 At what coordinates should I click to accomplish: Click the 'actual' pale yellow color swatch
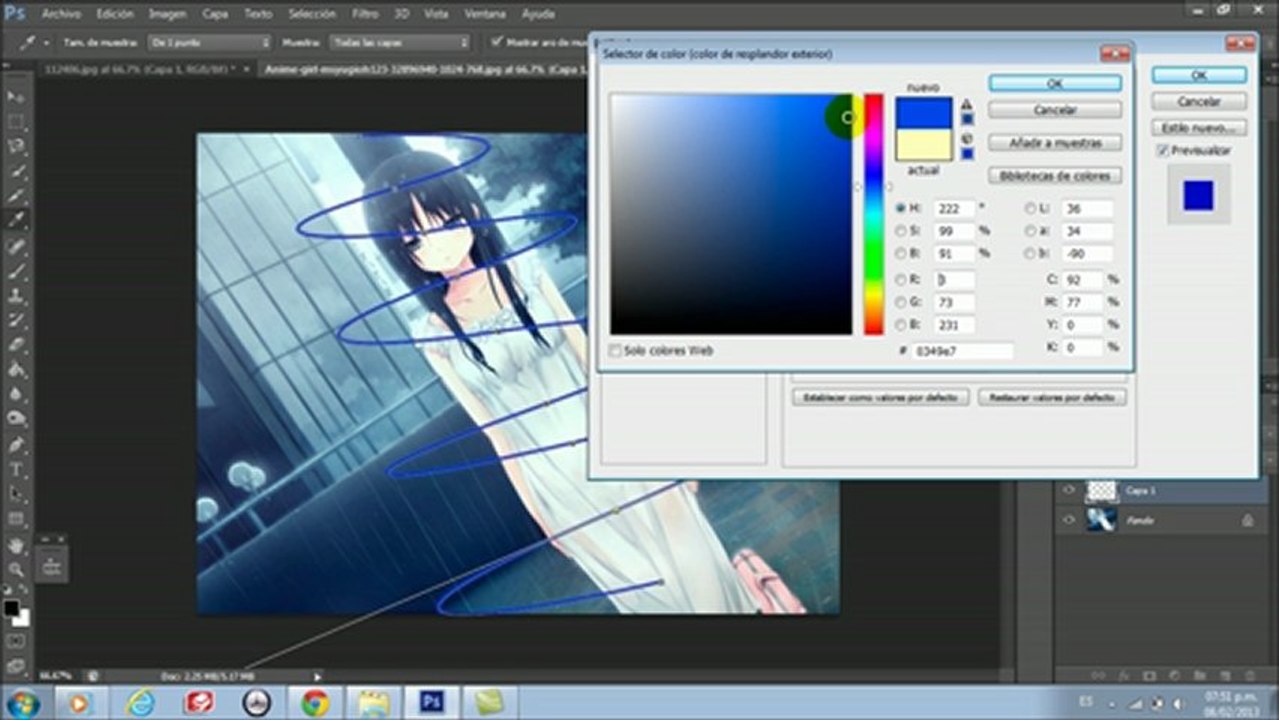[924, 145]
